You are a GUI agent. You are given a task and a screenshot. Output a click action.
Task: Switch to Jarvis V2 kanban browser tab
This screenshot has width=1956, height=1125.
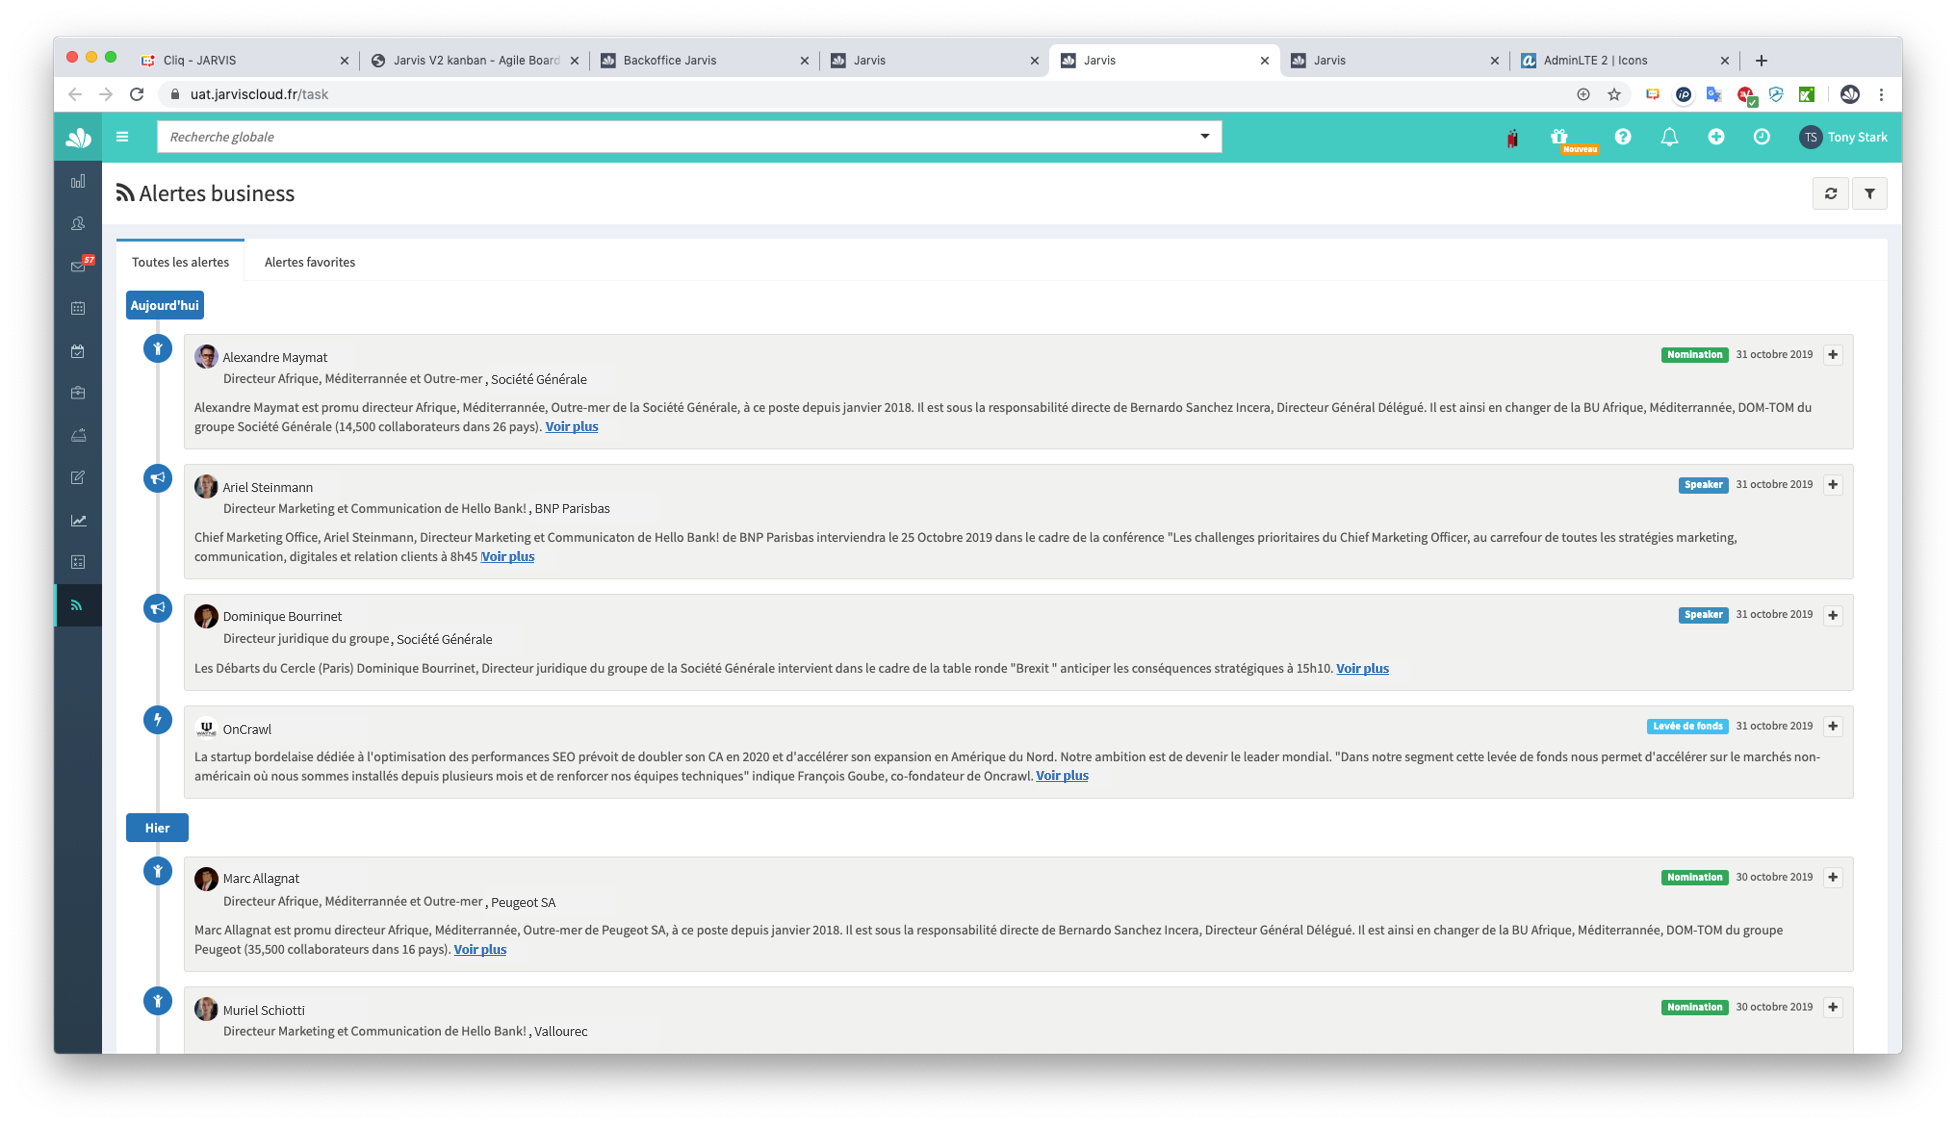475,60
